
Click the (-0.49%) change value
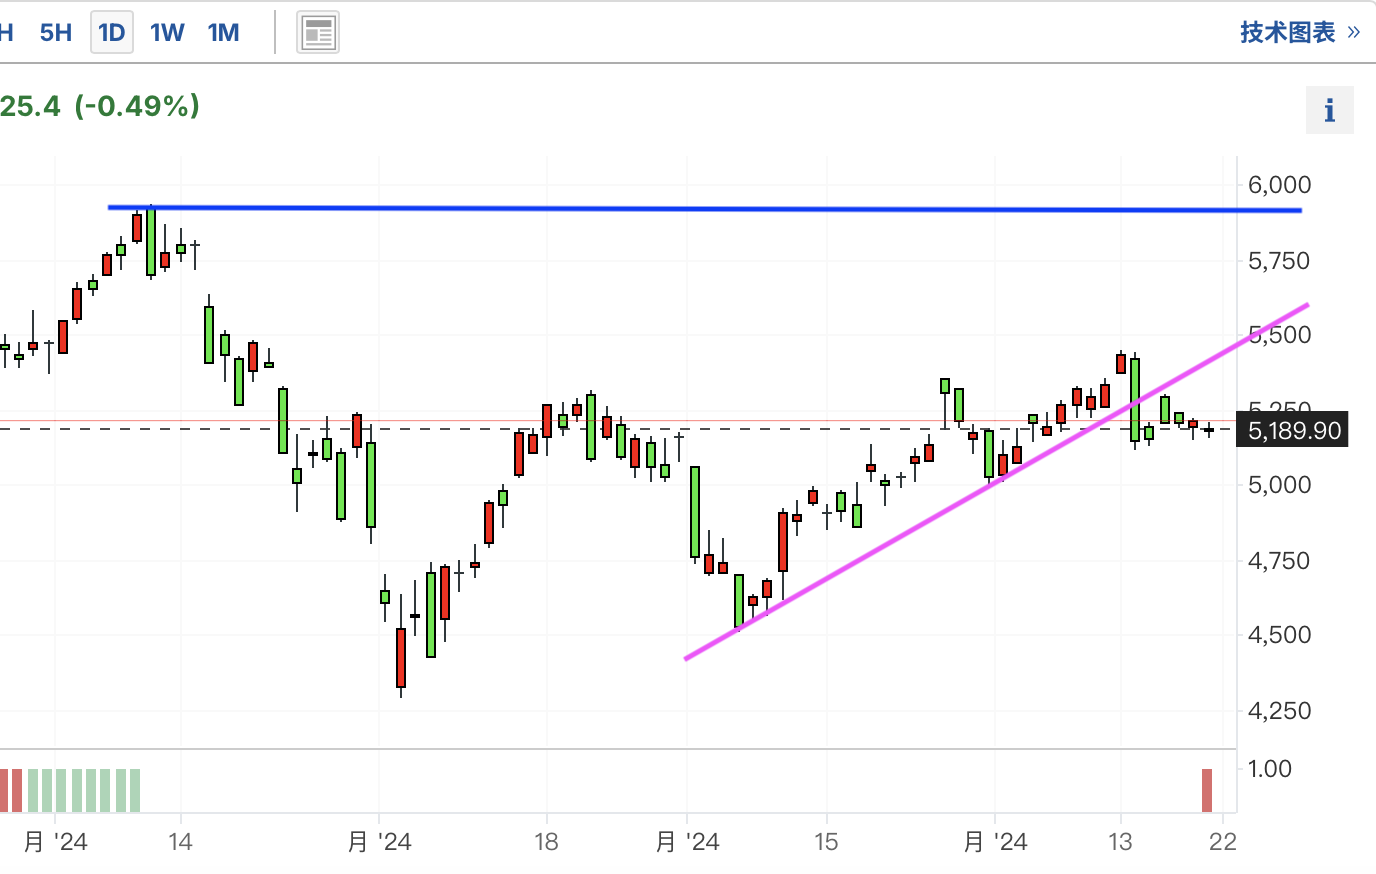[x=137, y=106]
